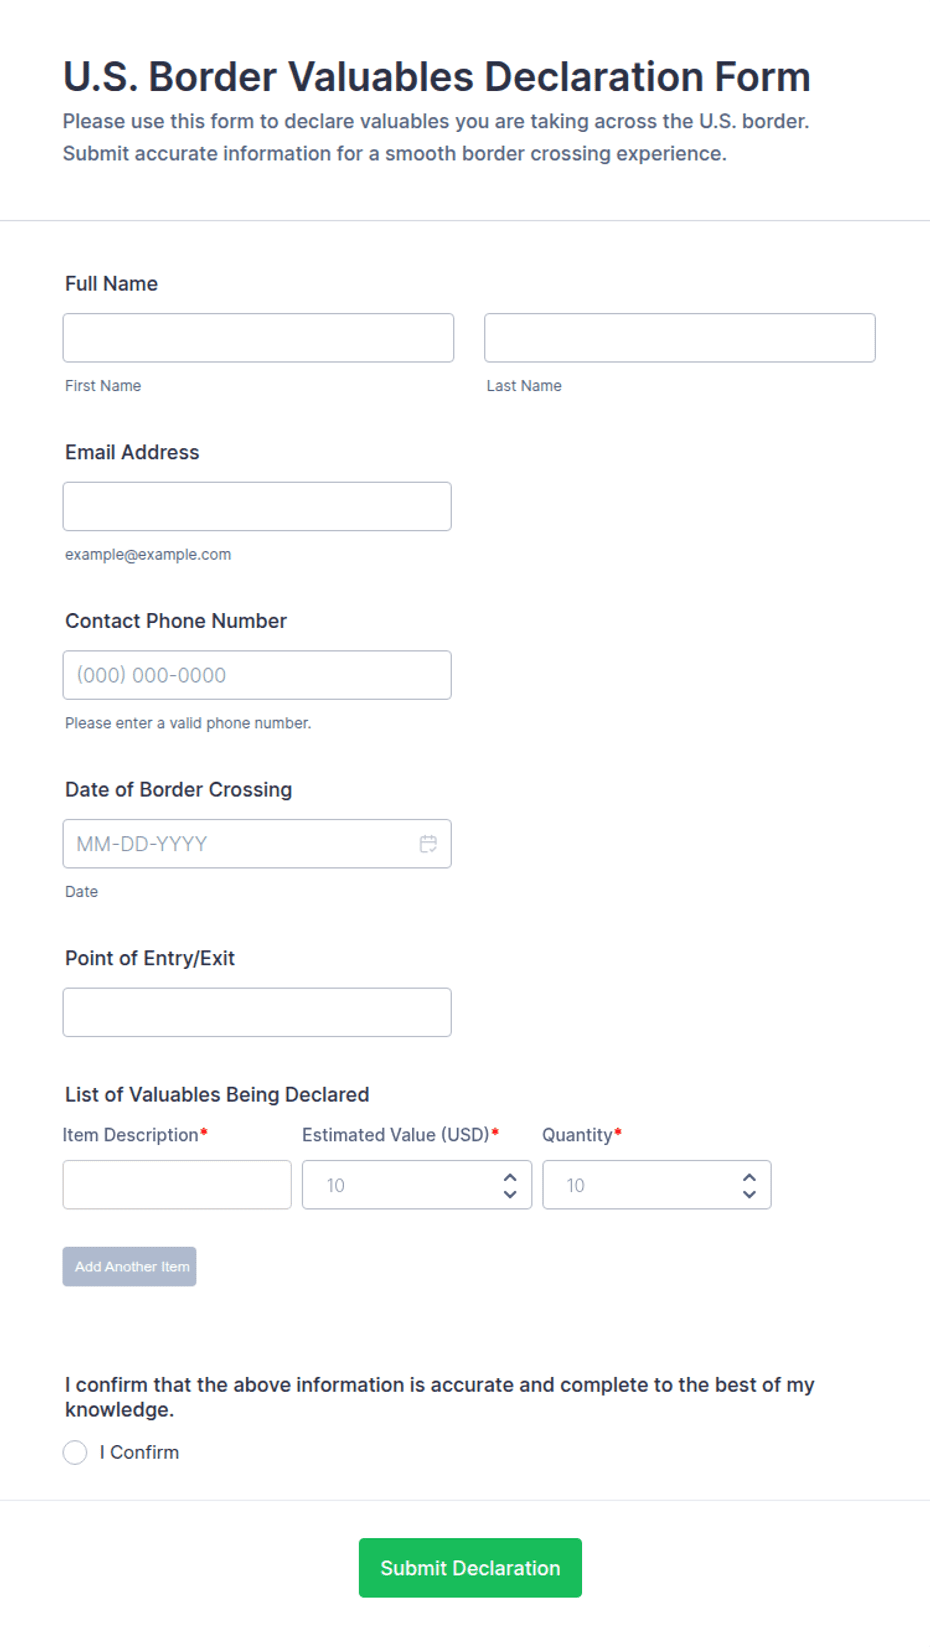Increase Quantity with the up arrow
Image resolution: width=930 pixels, height=1647 pixels.
749,1177
